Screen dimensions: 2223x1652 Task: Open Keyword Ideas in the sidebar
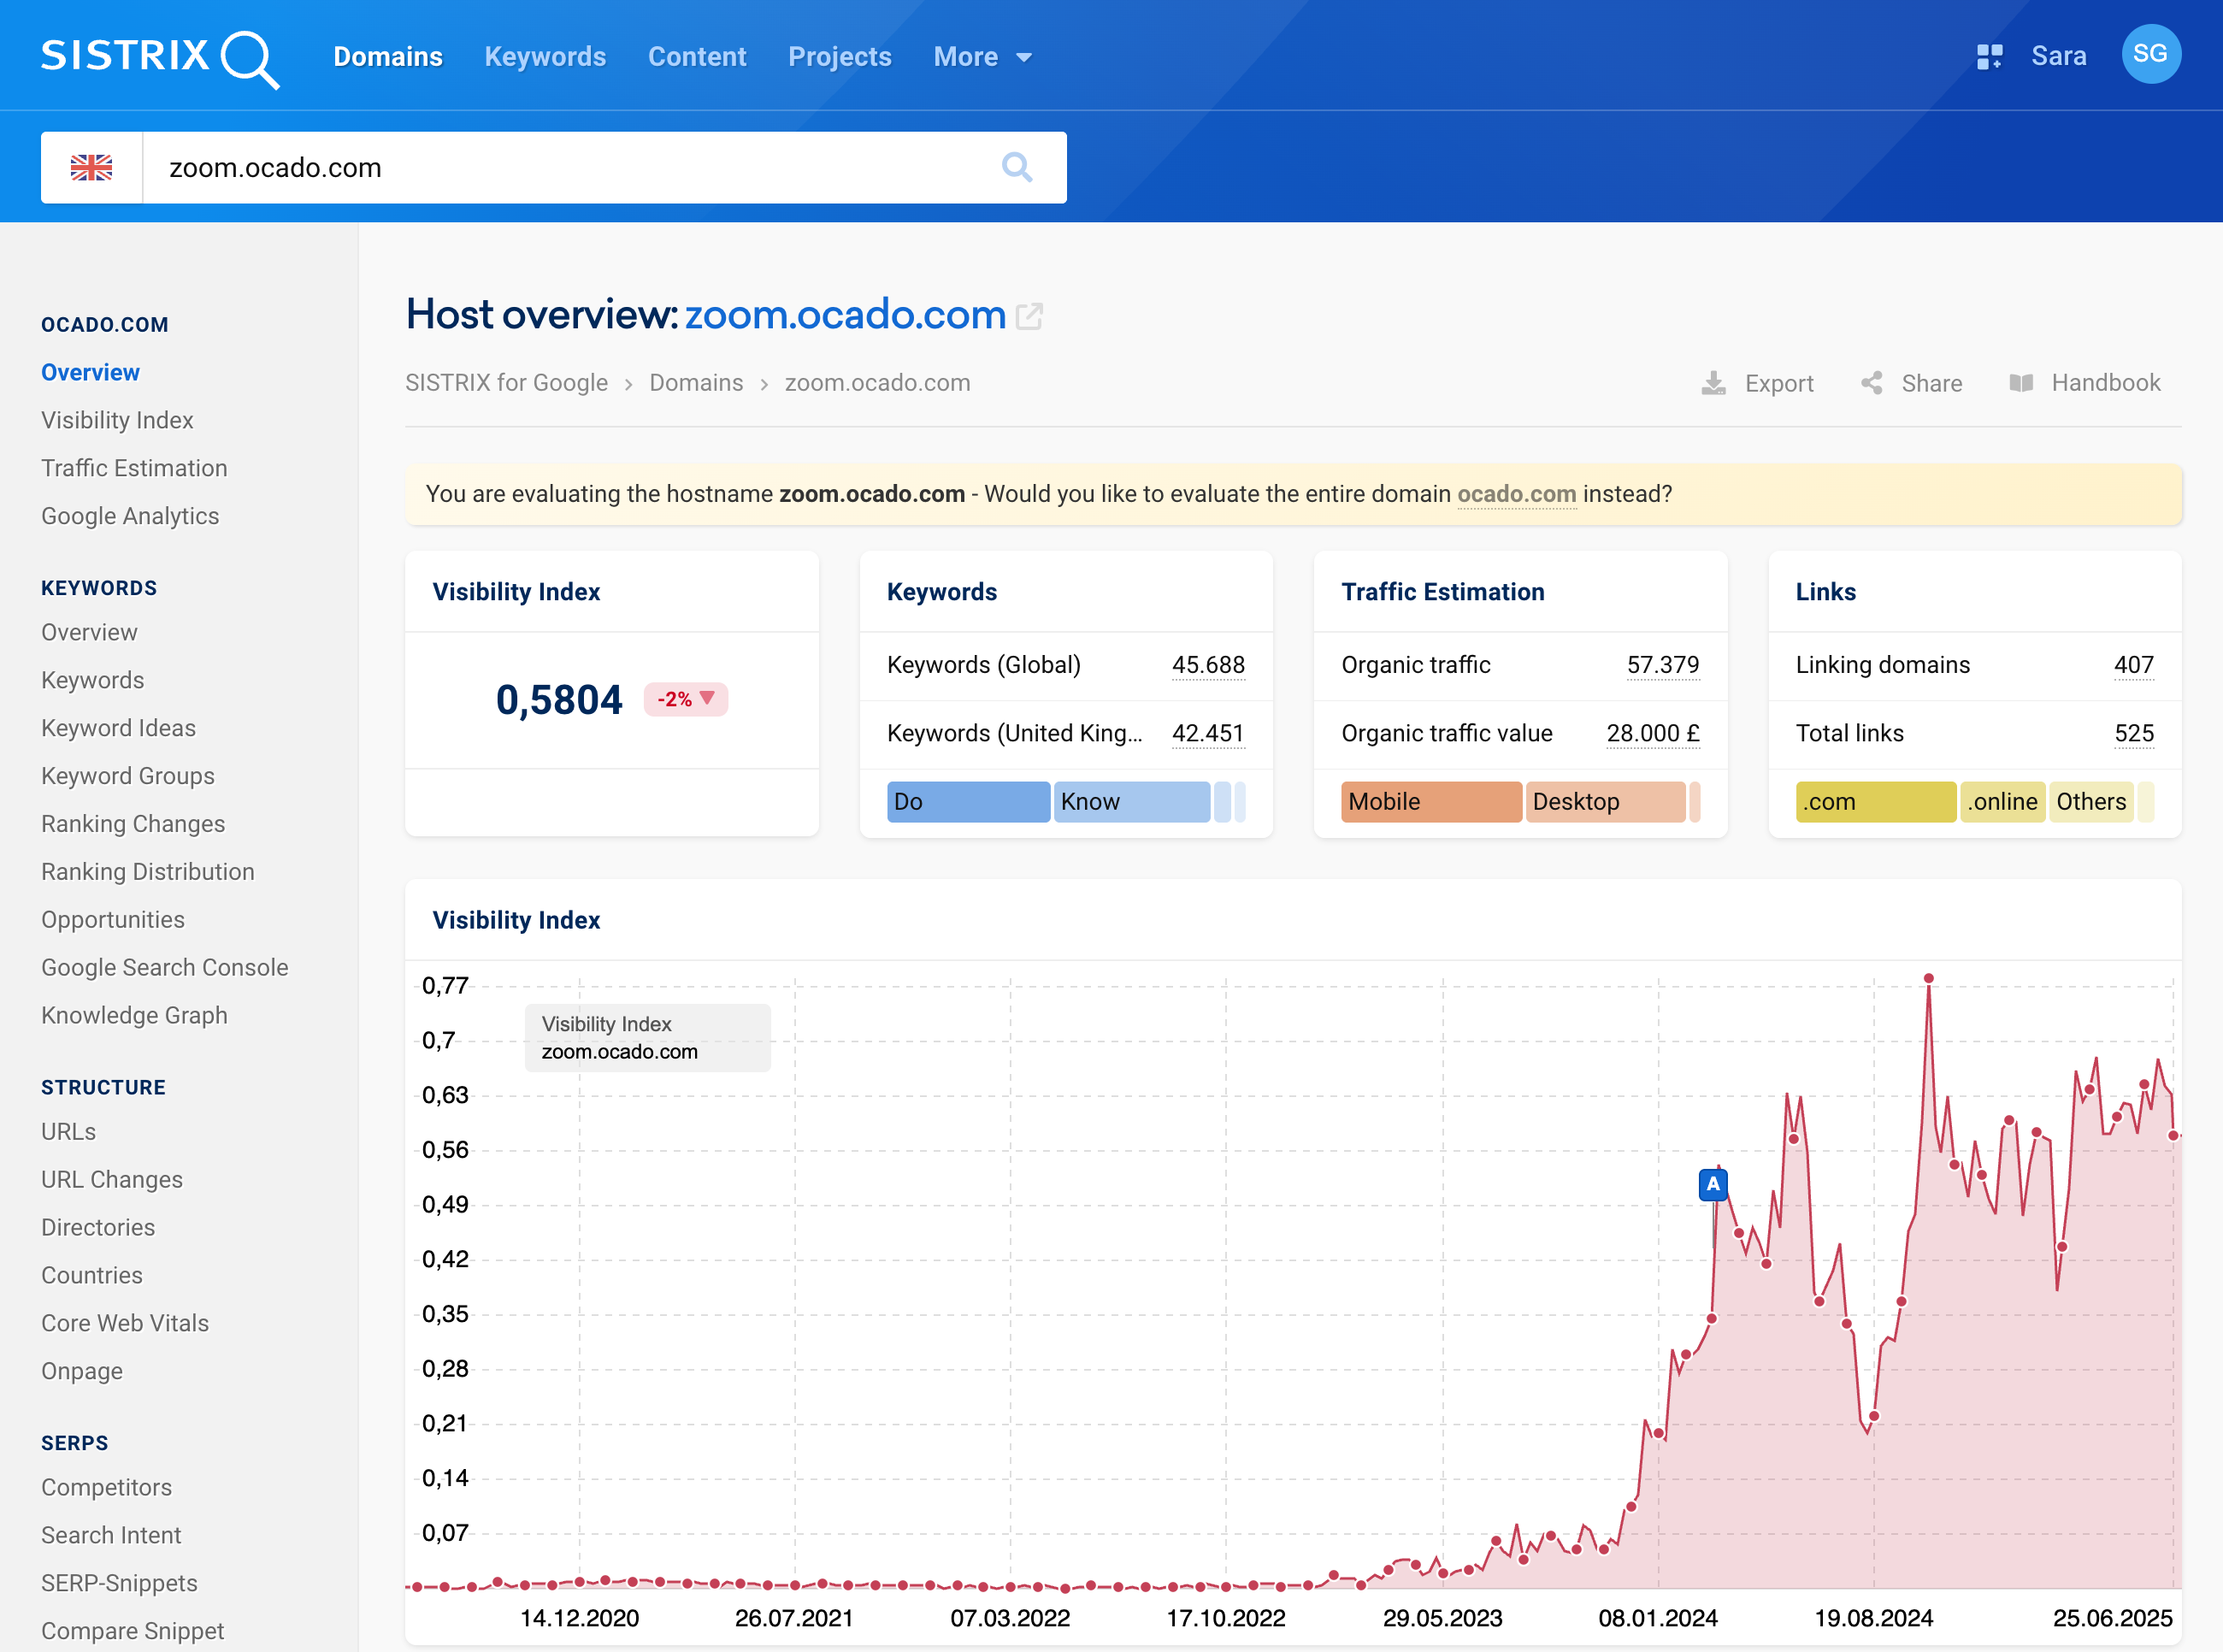pos(118,728)
